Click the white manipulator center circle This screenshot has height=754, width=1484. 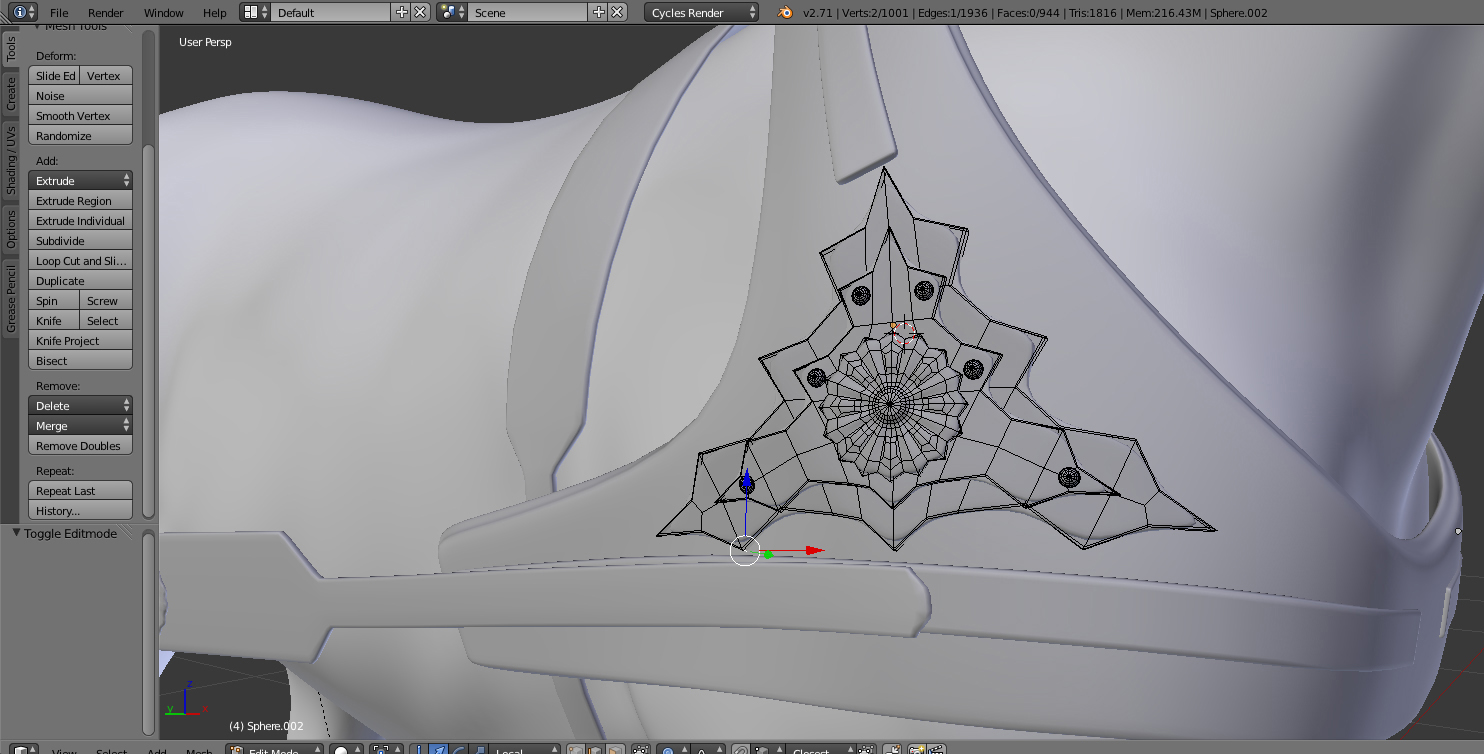coord(745,550)
